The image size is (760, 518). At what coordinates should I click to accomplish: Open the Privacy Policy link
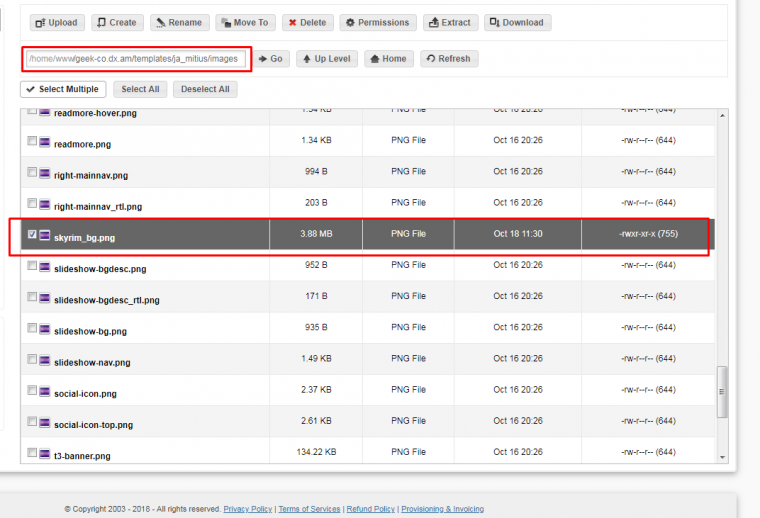[x=247, y=509]
